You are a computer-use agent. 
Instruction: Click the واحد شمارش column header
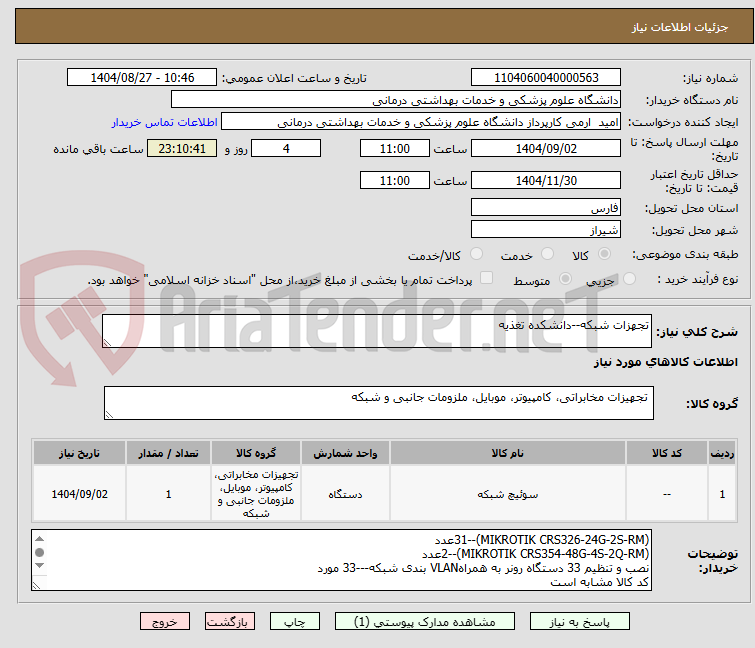pos(345,453)
